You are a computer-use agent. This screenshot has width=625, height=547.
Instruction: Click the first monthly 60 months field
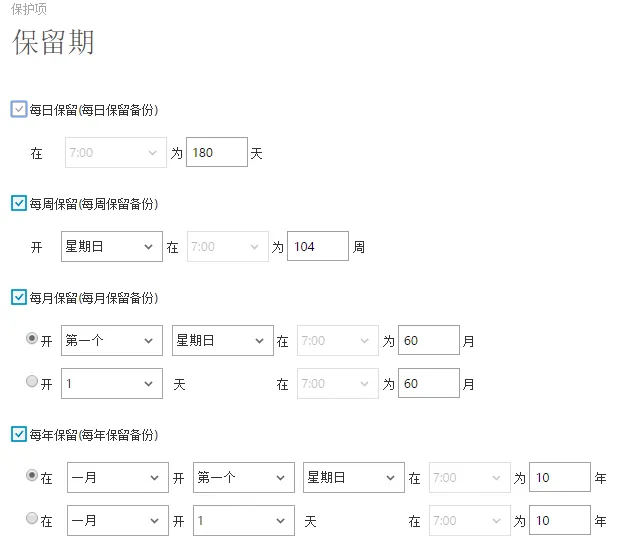(429, 340)
